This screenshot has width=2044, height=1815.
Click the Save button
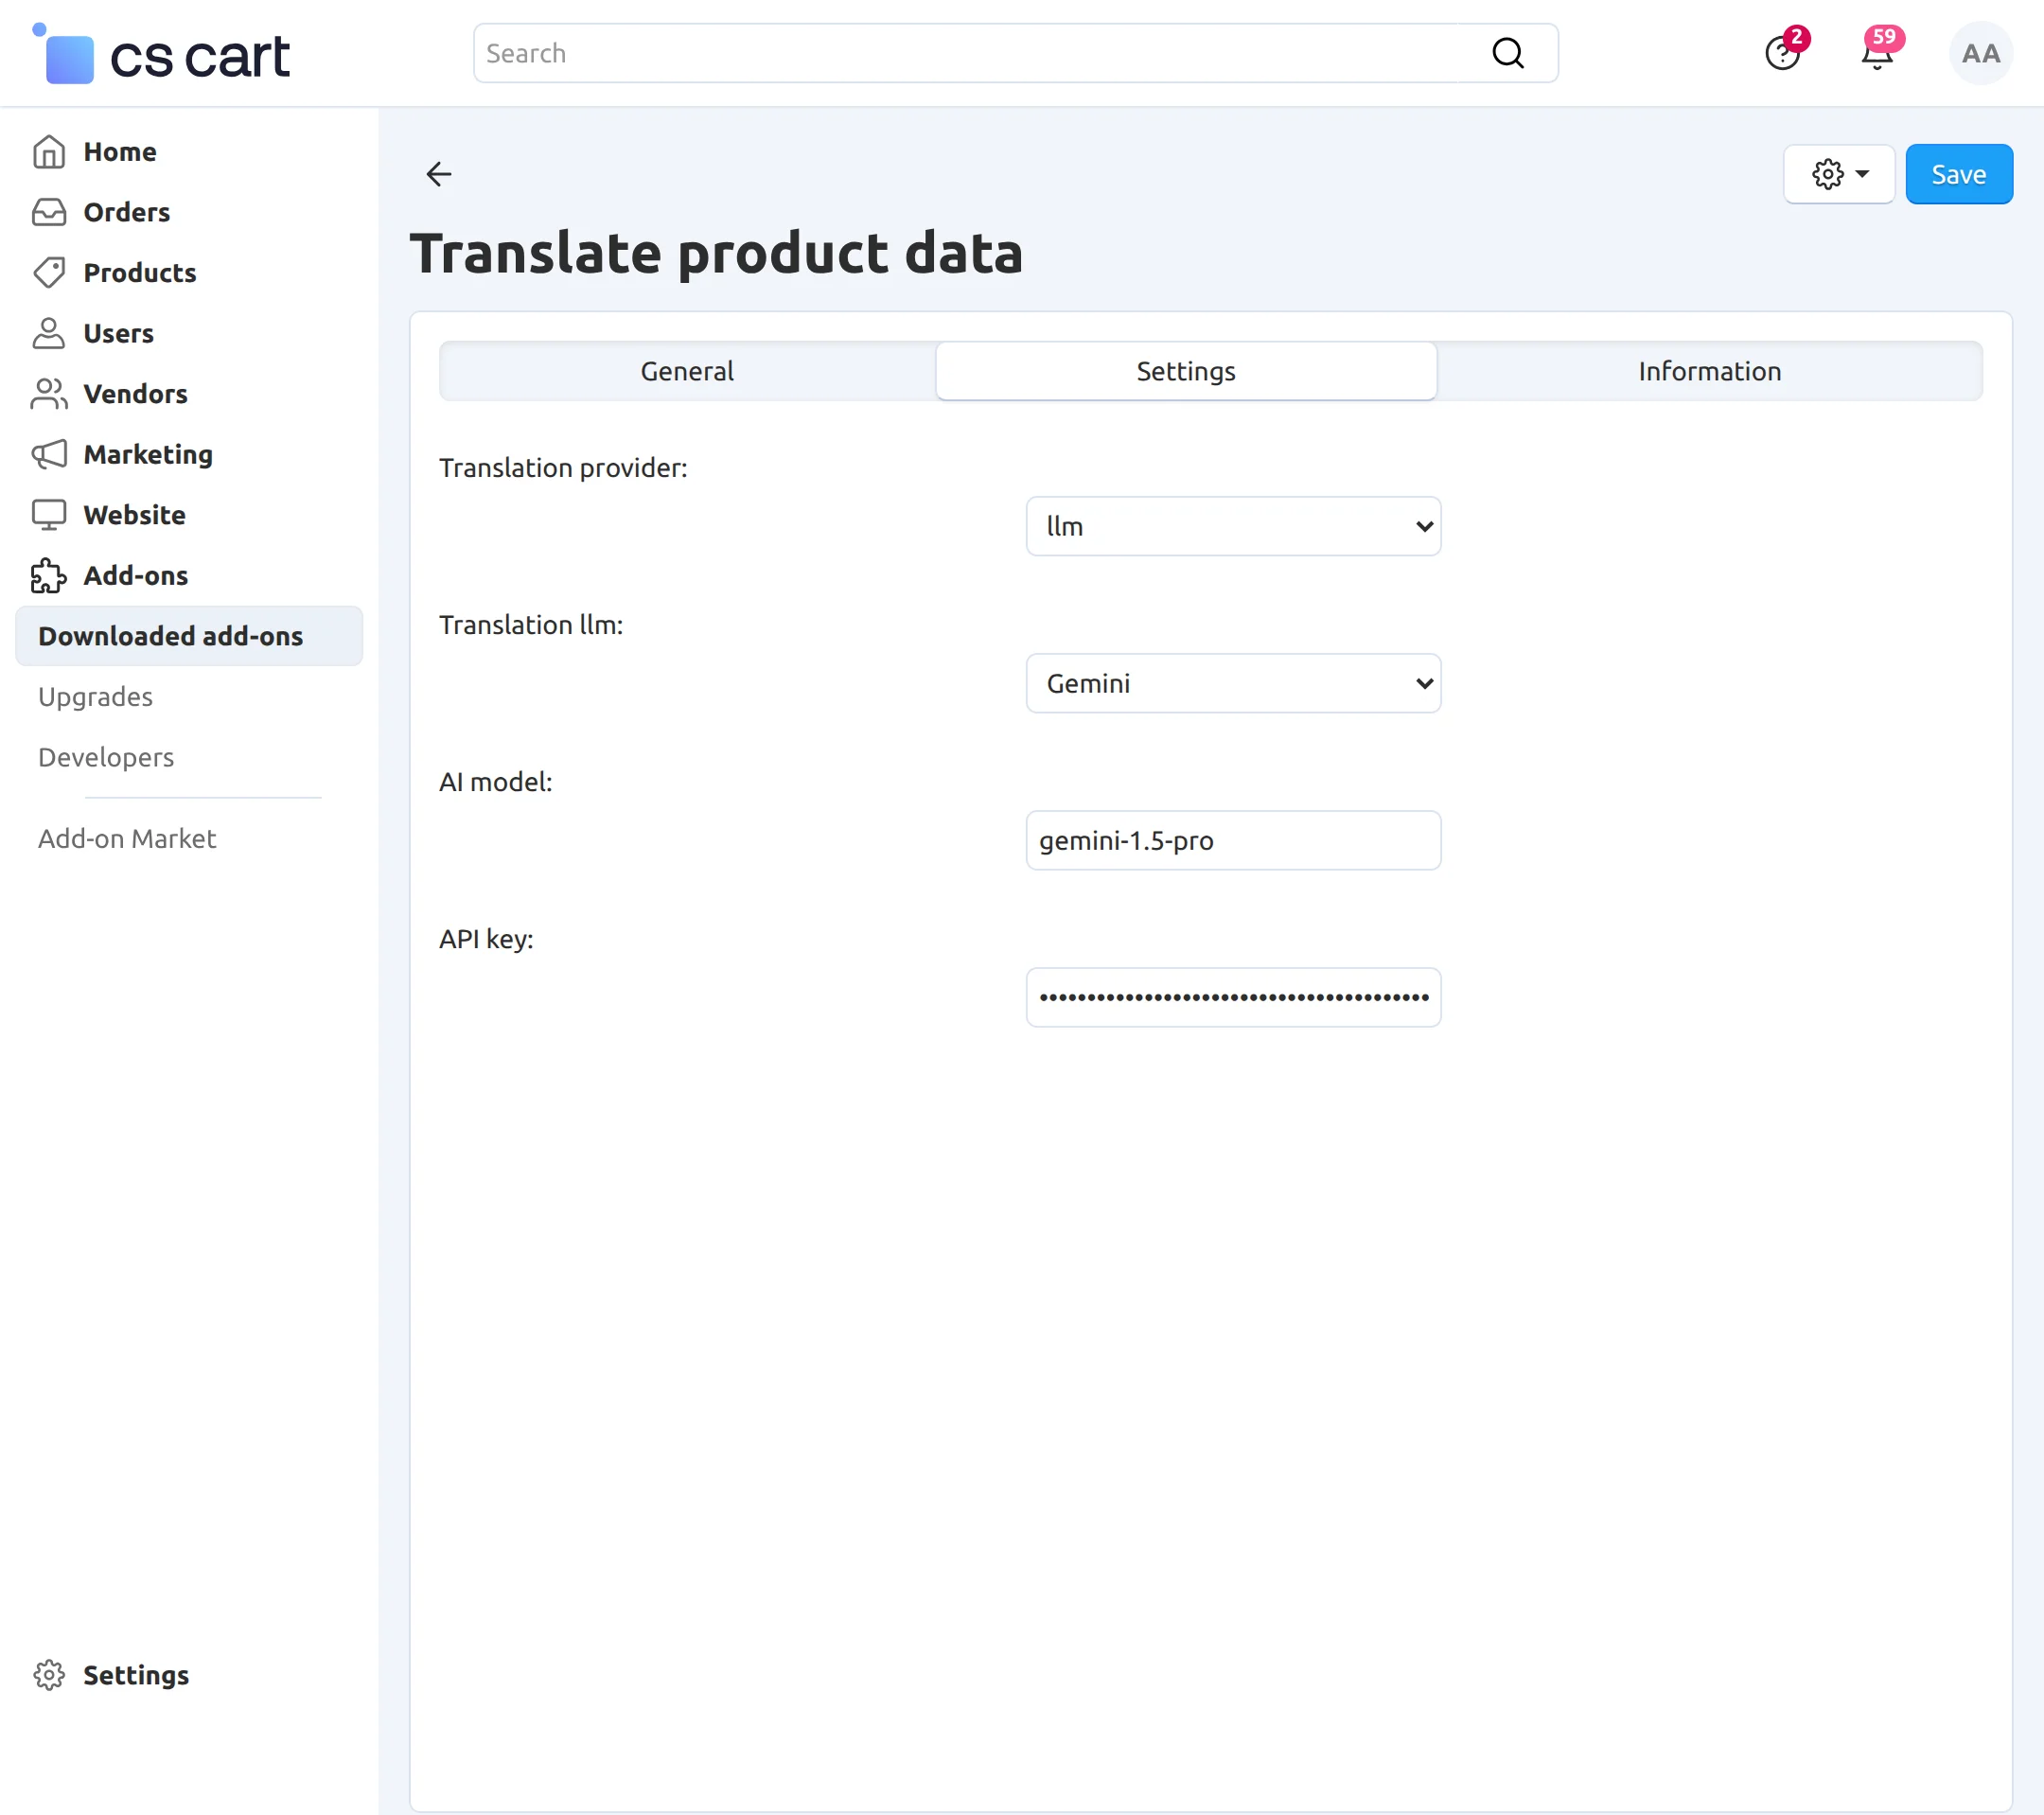coord(1958,174)
